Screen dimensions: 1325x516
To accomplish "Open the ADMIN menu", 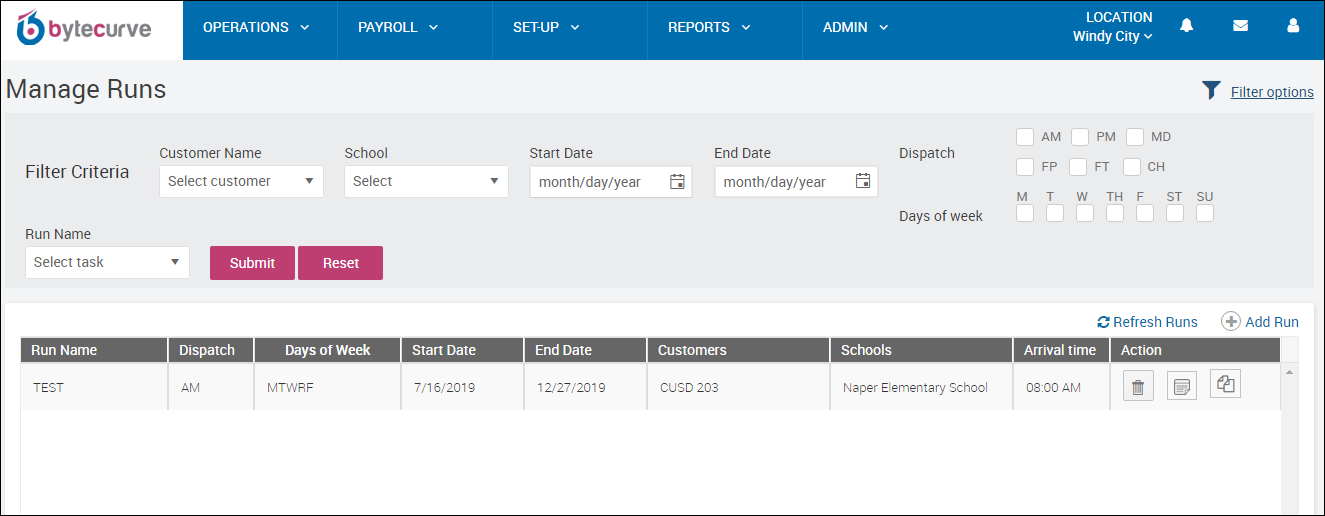I will pos(856,28).
